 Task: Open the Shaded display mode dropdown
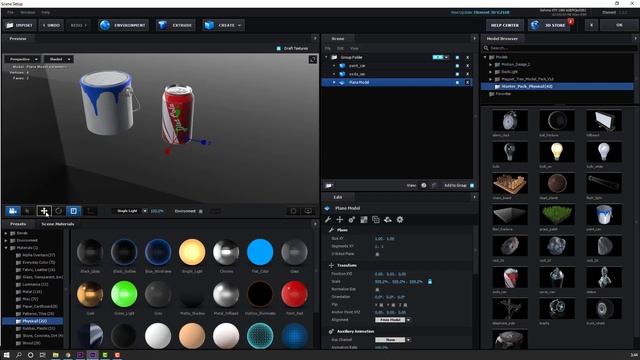59,59
